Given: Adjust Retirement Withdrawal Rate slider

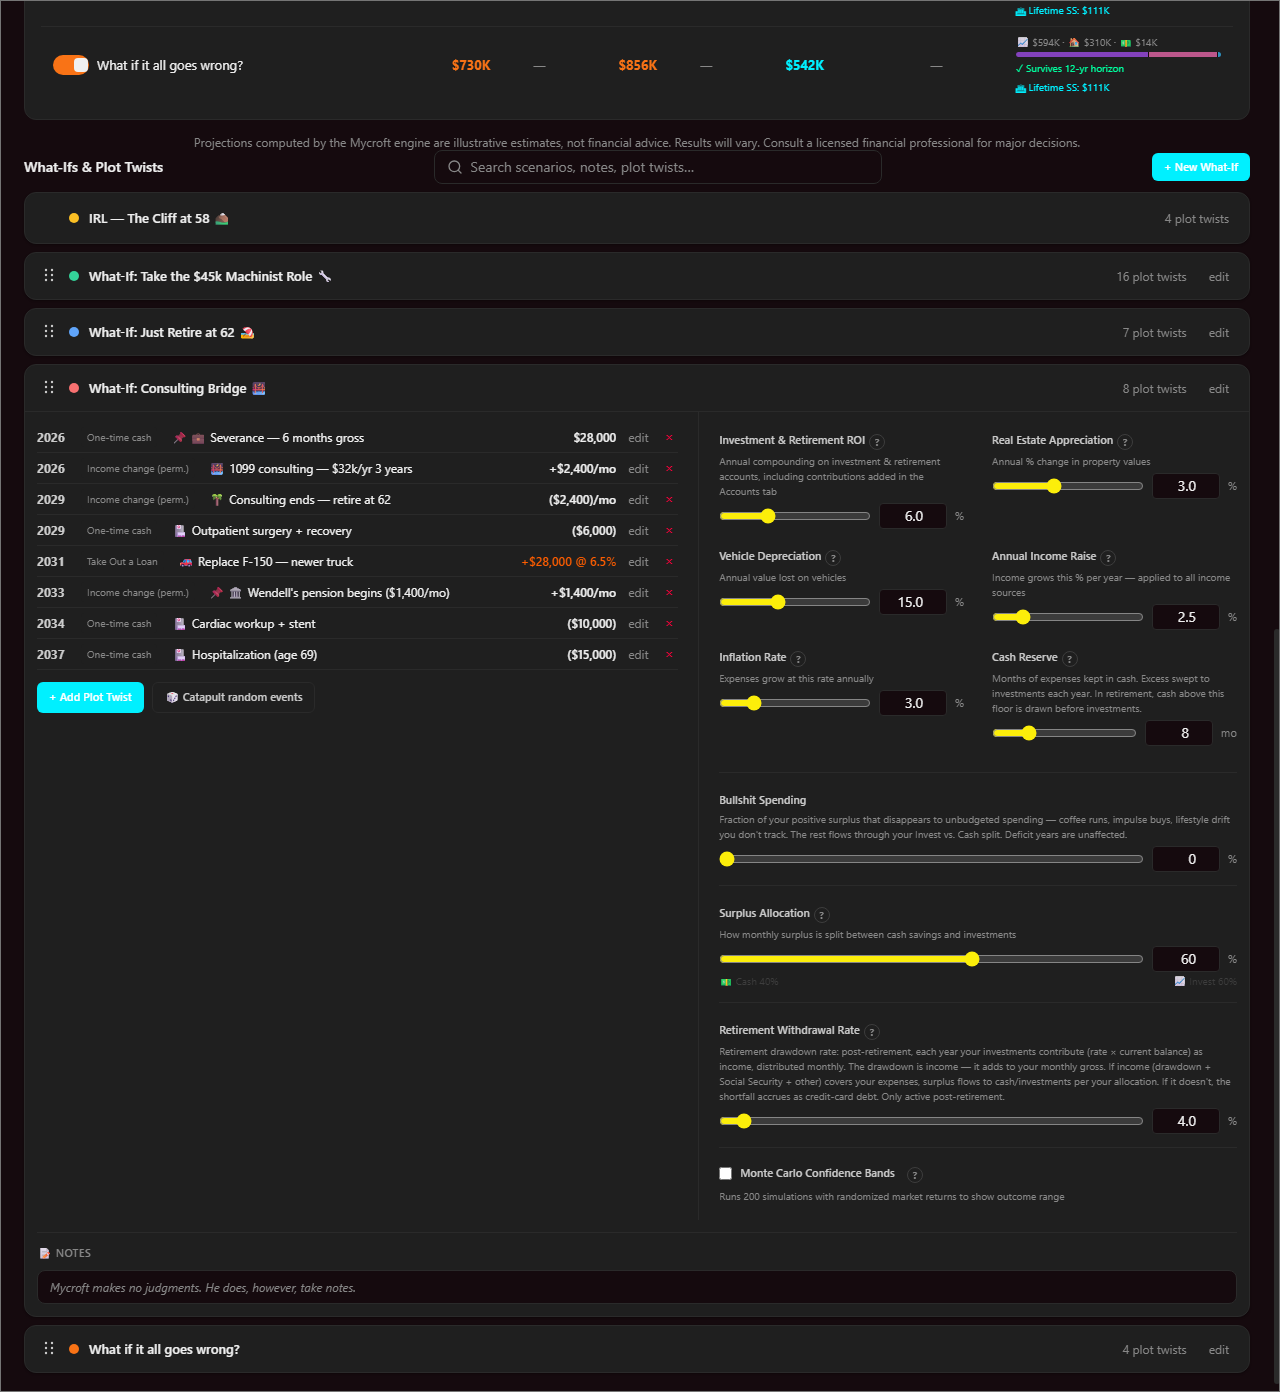Looking at the screenshot, I should click(x=931, y=1121).
